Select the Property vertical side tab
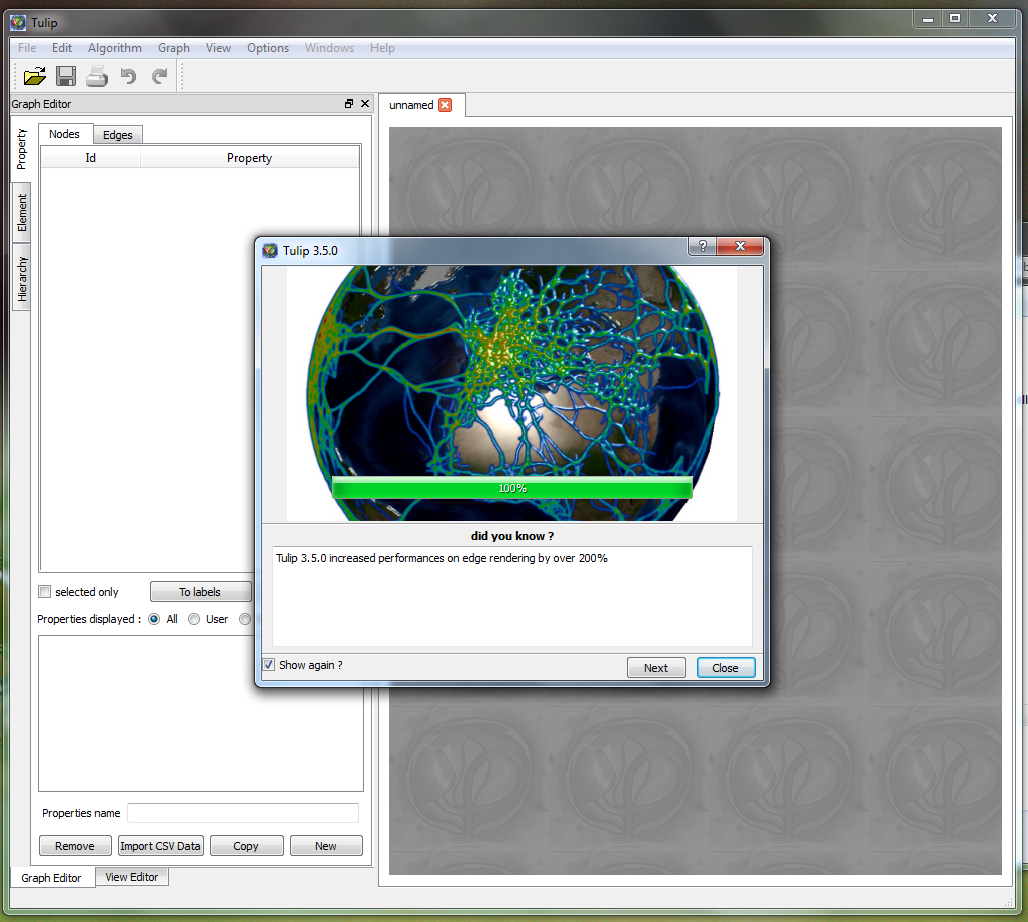1028x922 pixels. 22,149
